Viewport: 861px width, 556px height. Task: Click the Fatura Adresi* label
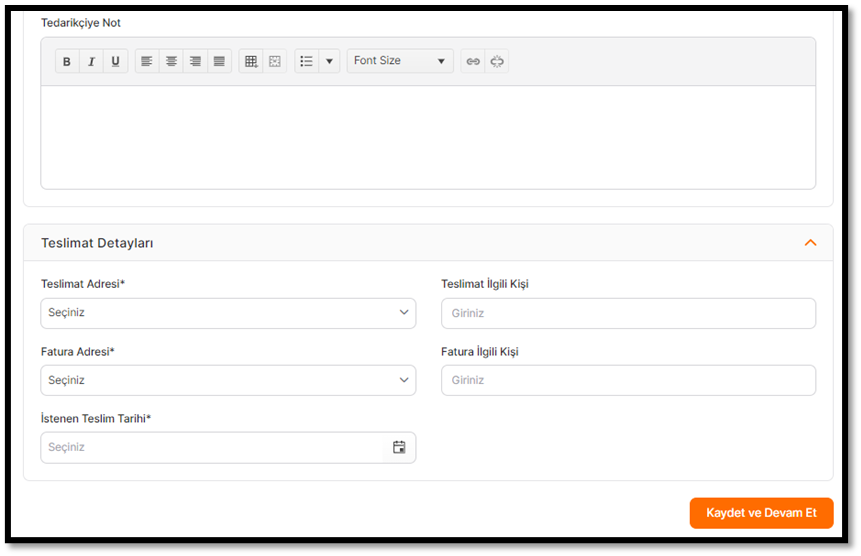[77, 351]
